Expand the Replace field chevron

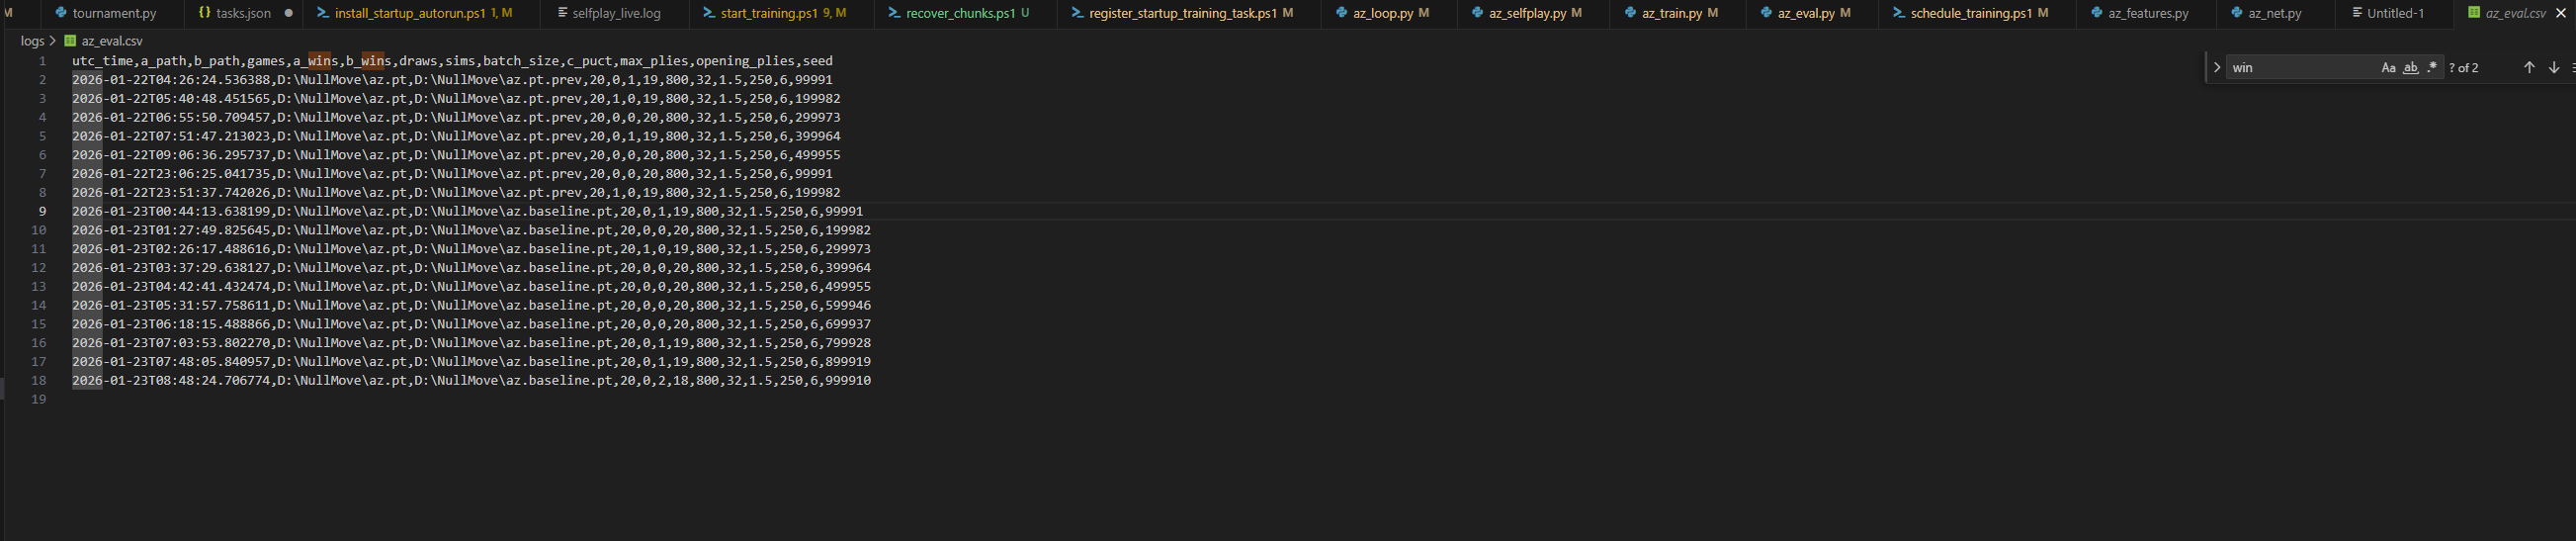(x=2217, y=68)
